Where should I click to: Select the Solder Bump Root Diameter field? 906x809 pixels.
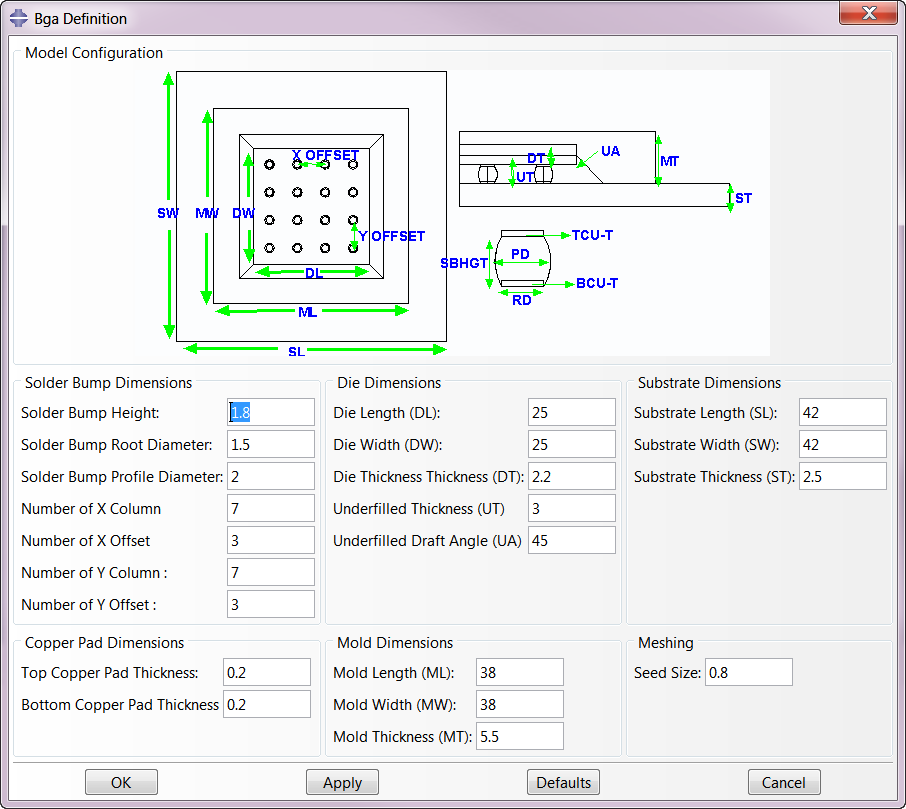tap(271, 444)
